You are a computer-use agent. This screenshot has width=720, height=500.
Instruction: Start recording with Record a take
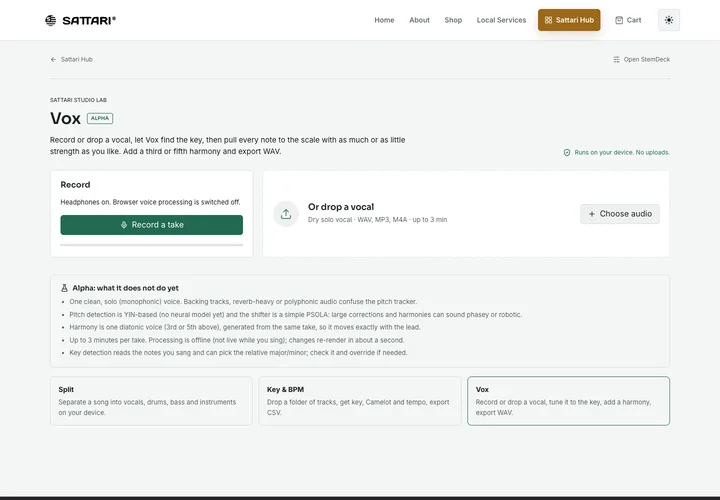tap(152, 225)
